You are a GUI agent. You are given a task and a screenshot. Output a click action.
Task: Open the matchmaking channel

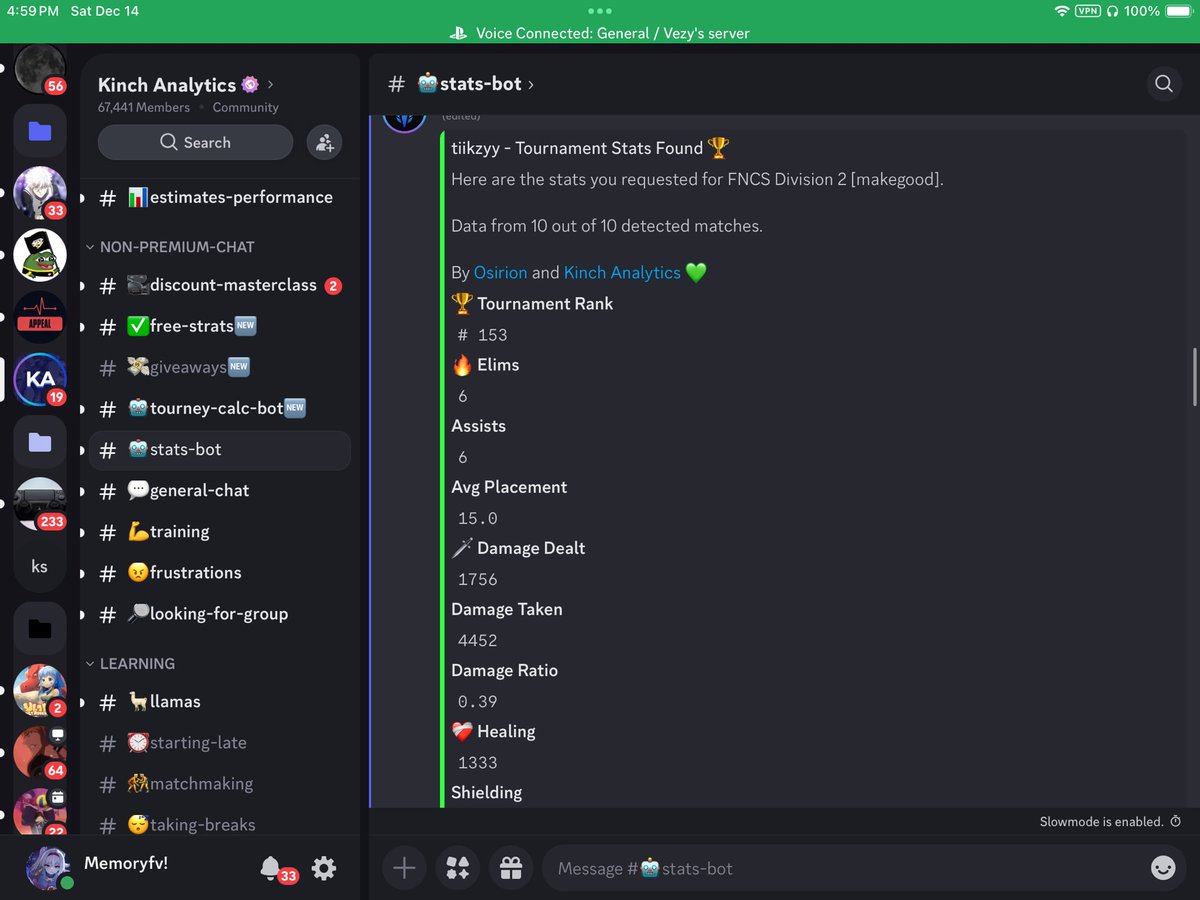click(x=220, y=783)
